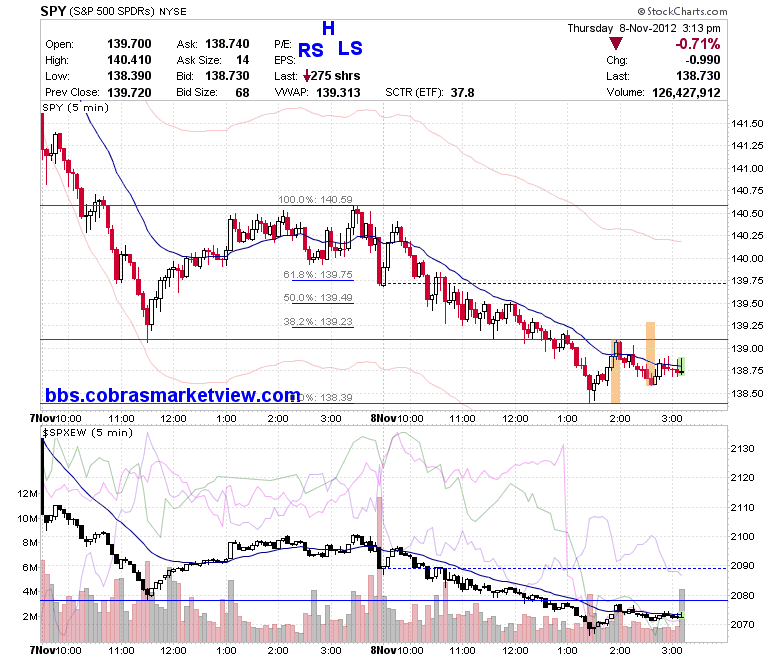Click the Volume figure 126,427,912
The image size is (780, 659).
[x=686, y=93]
